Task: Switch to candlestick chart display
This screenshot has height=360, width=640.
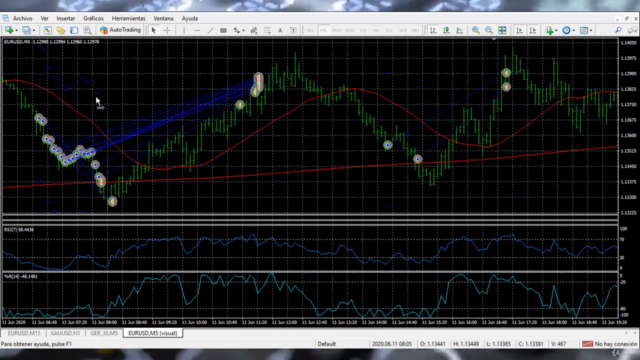Action: coord(446,30)
